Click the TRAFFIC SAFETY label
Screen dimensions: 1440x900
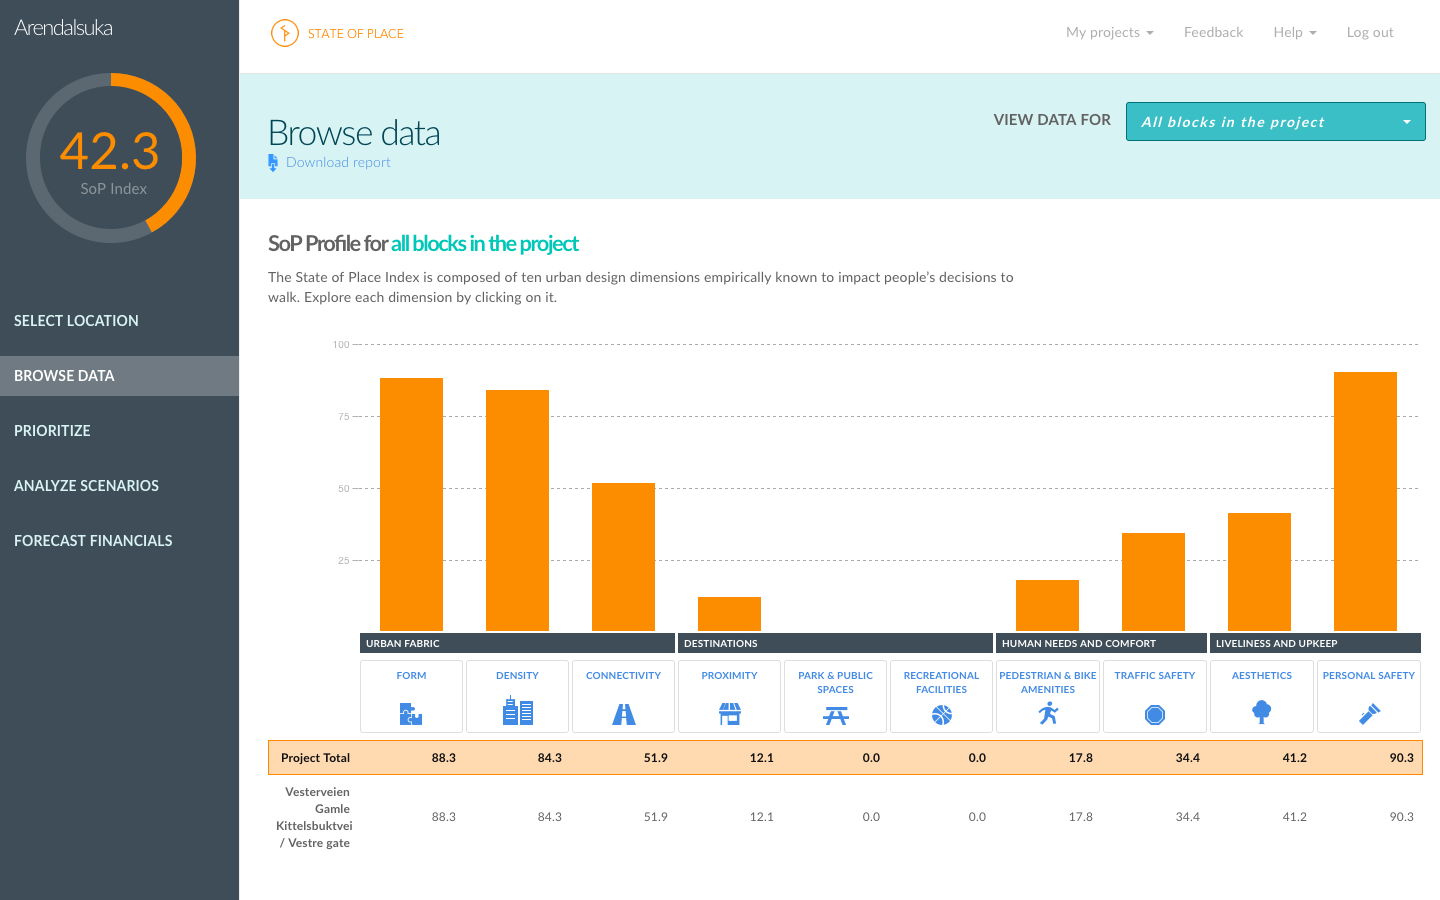(1155, 676)
